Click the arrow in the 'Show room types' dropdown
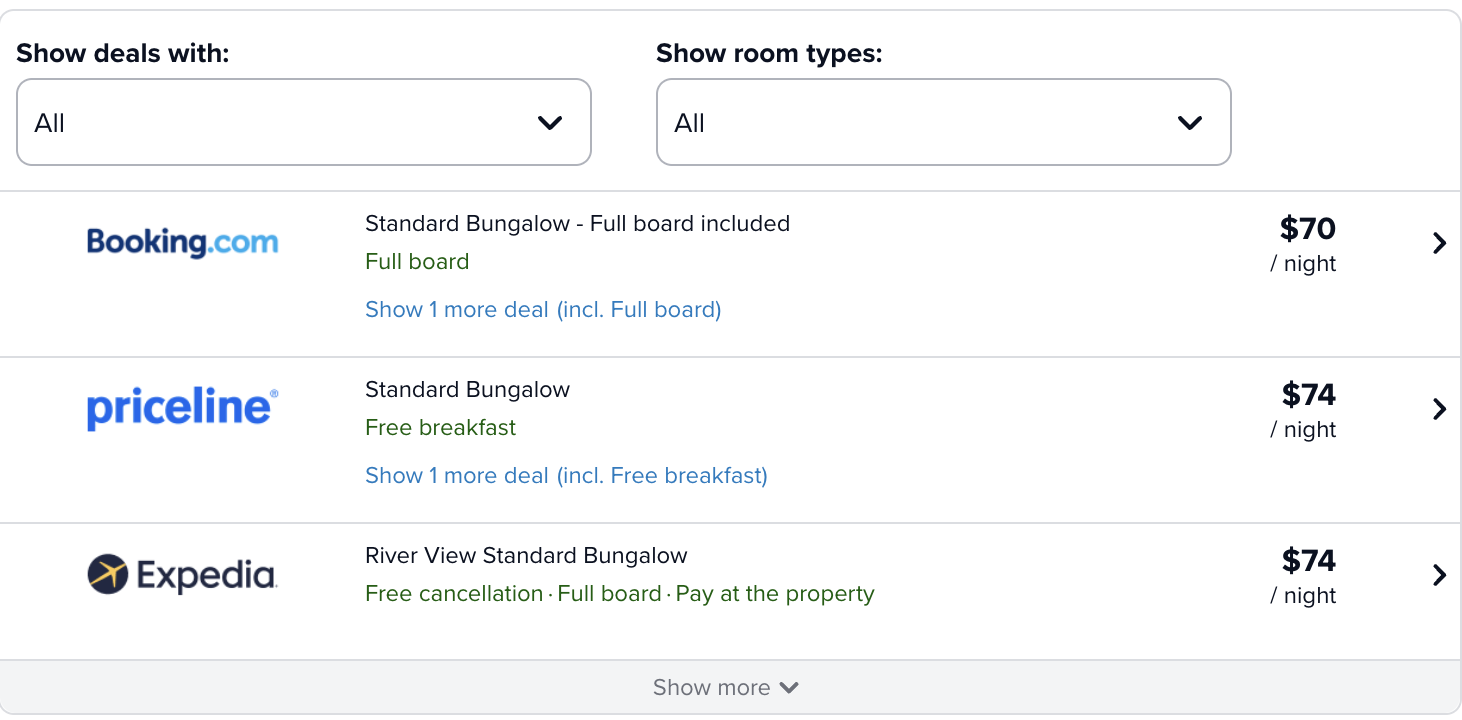 (x=1190, y=123)
